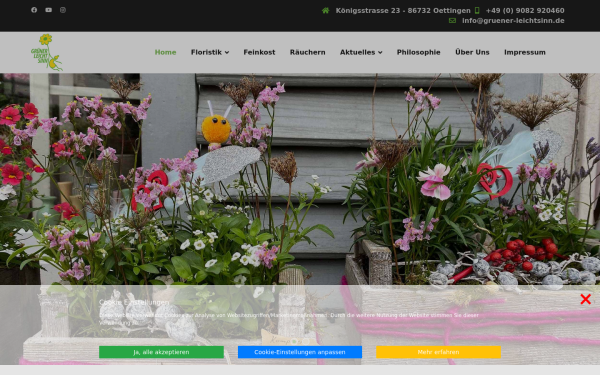Open the Feinkost page
600x375 pixels.
click(259, 52)
